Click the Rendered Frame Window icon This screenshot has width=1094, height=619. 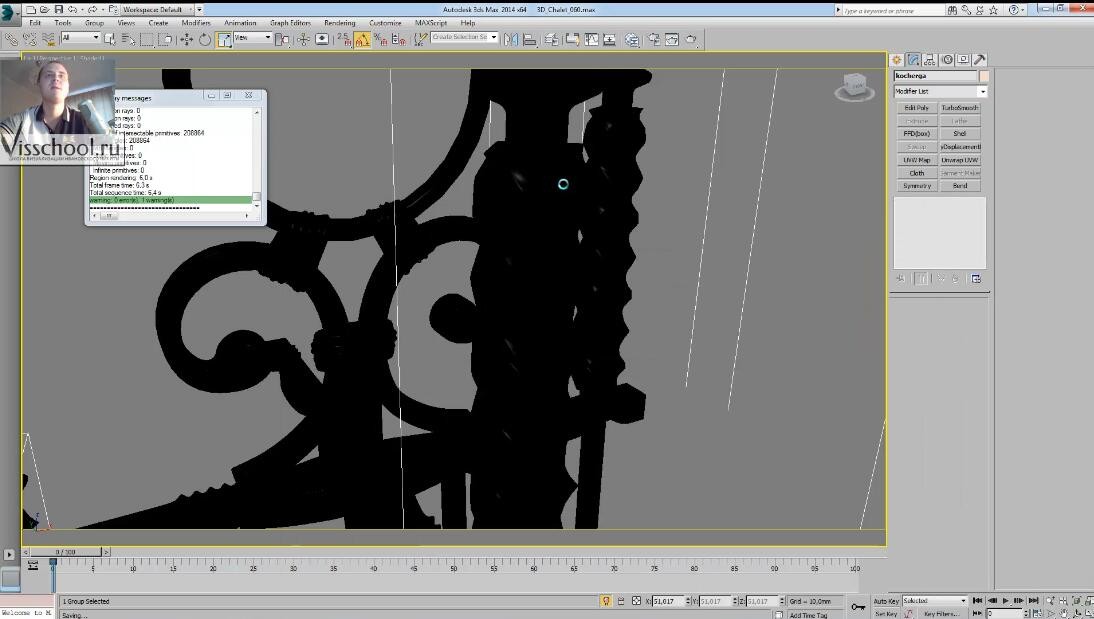click(x=672, y=39)
